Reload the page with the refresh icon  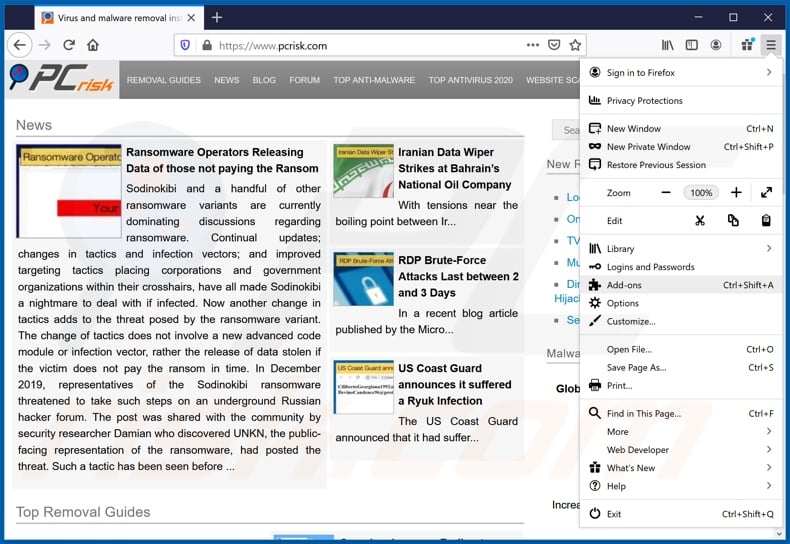click(69, 45)
